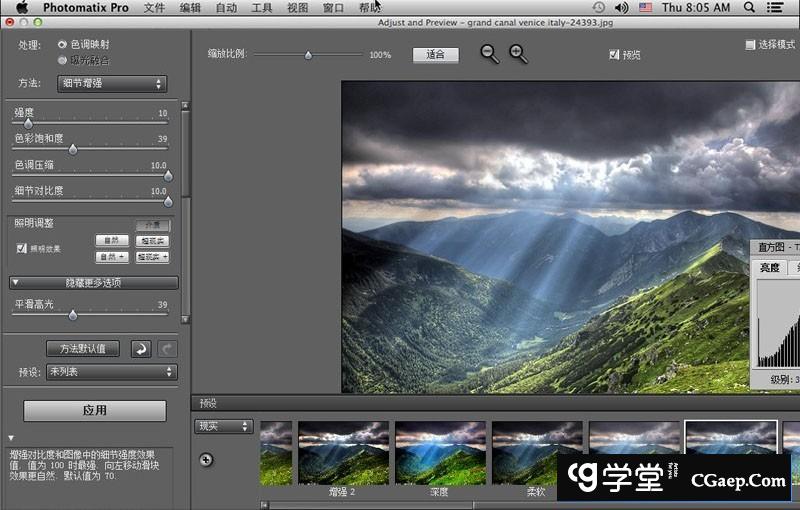This screenshot has width=800, height=510.
Task: Open Time Machine icon in menu bar
Action: point(598,7)
